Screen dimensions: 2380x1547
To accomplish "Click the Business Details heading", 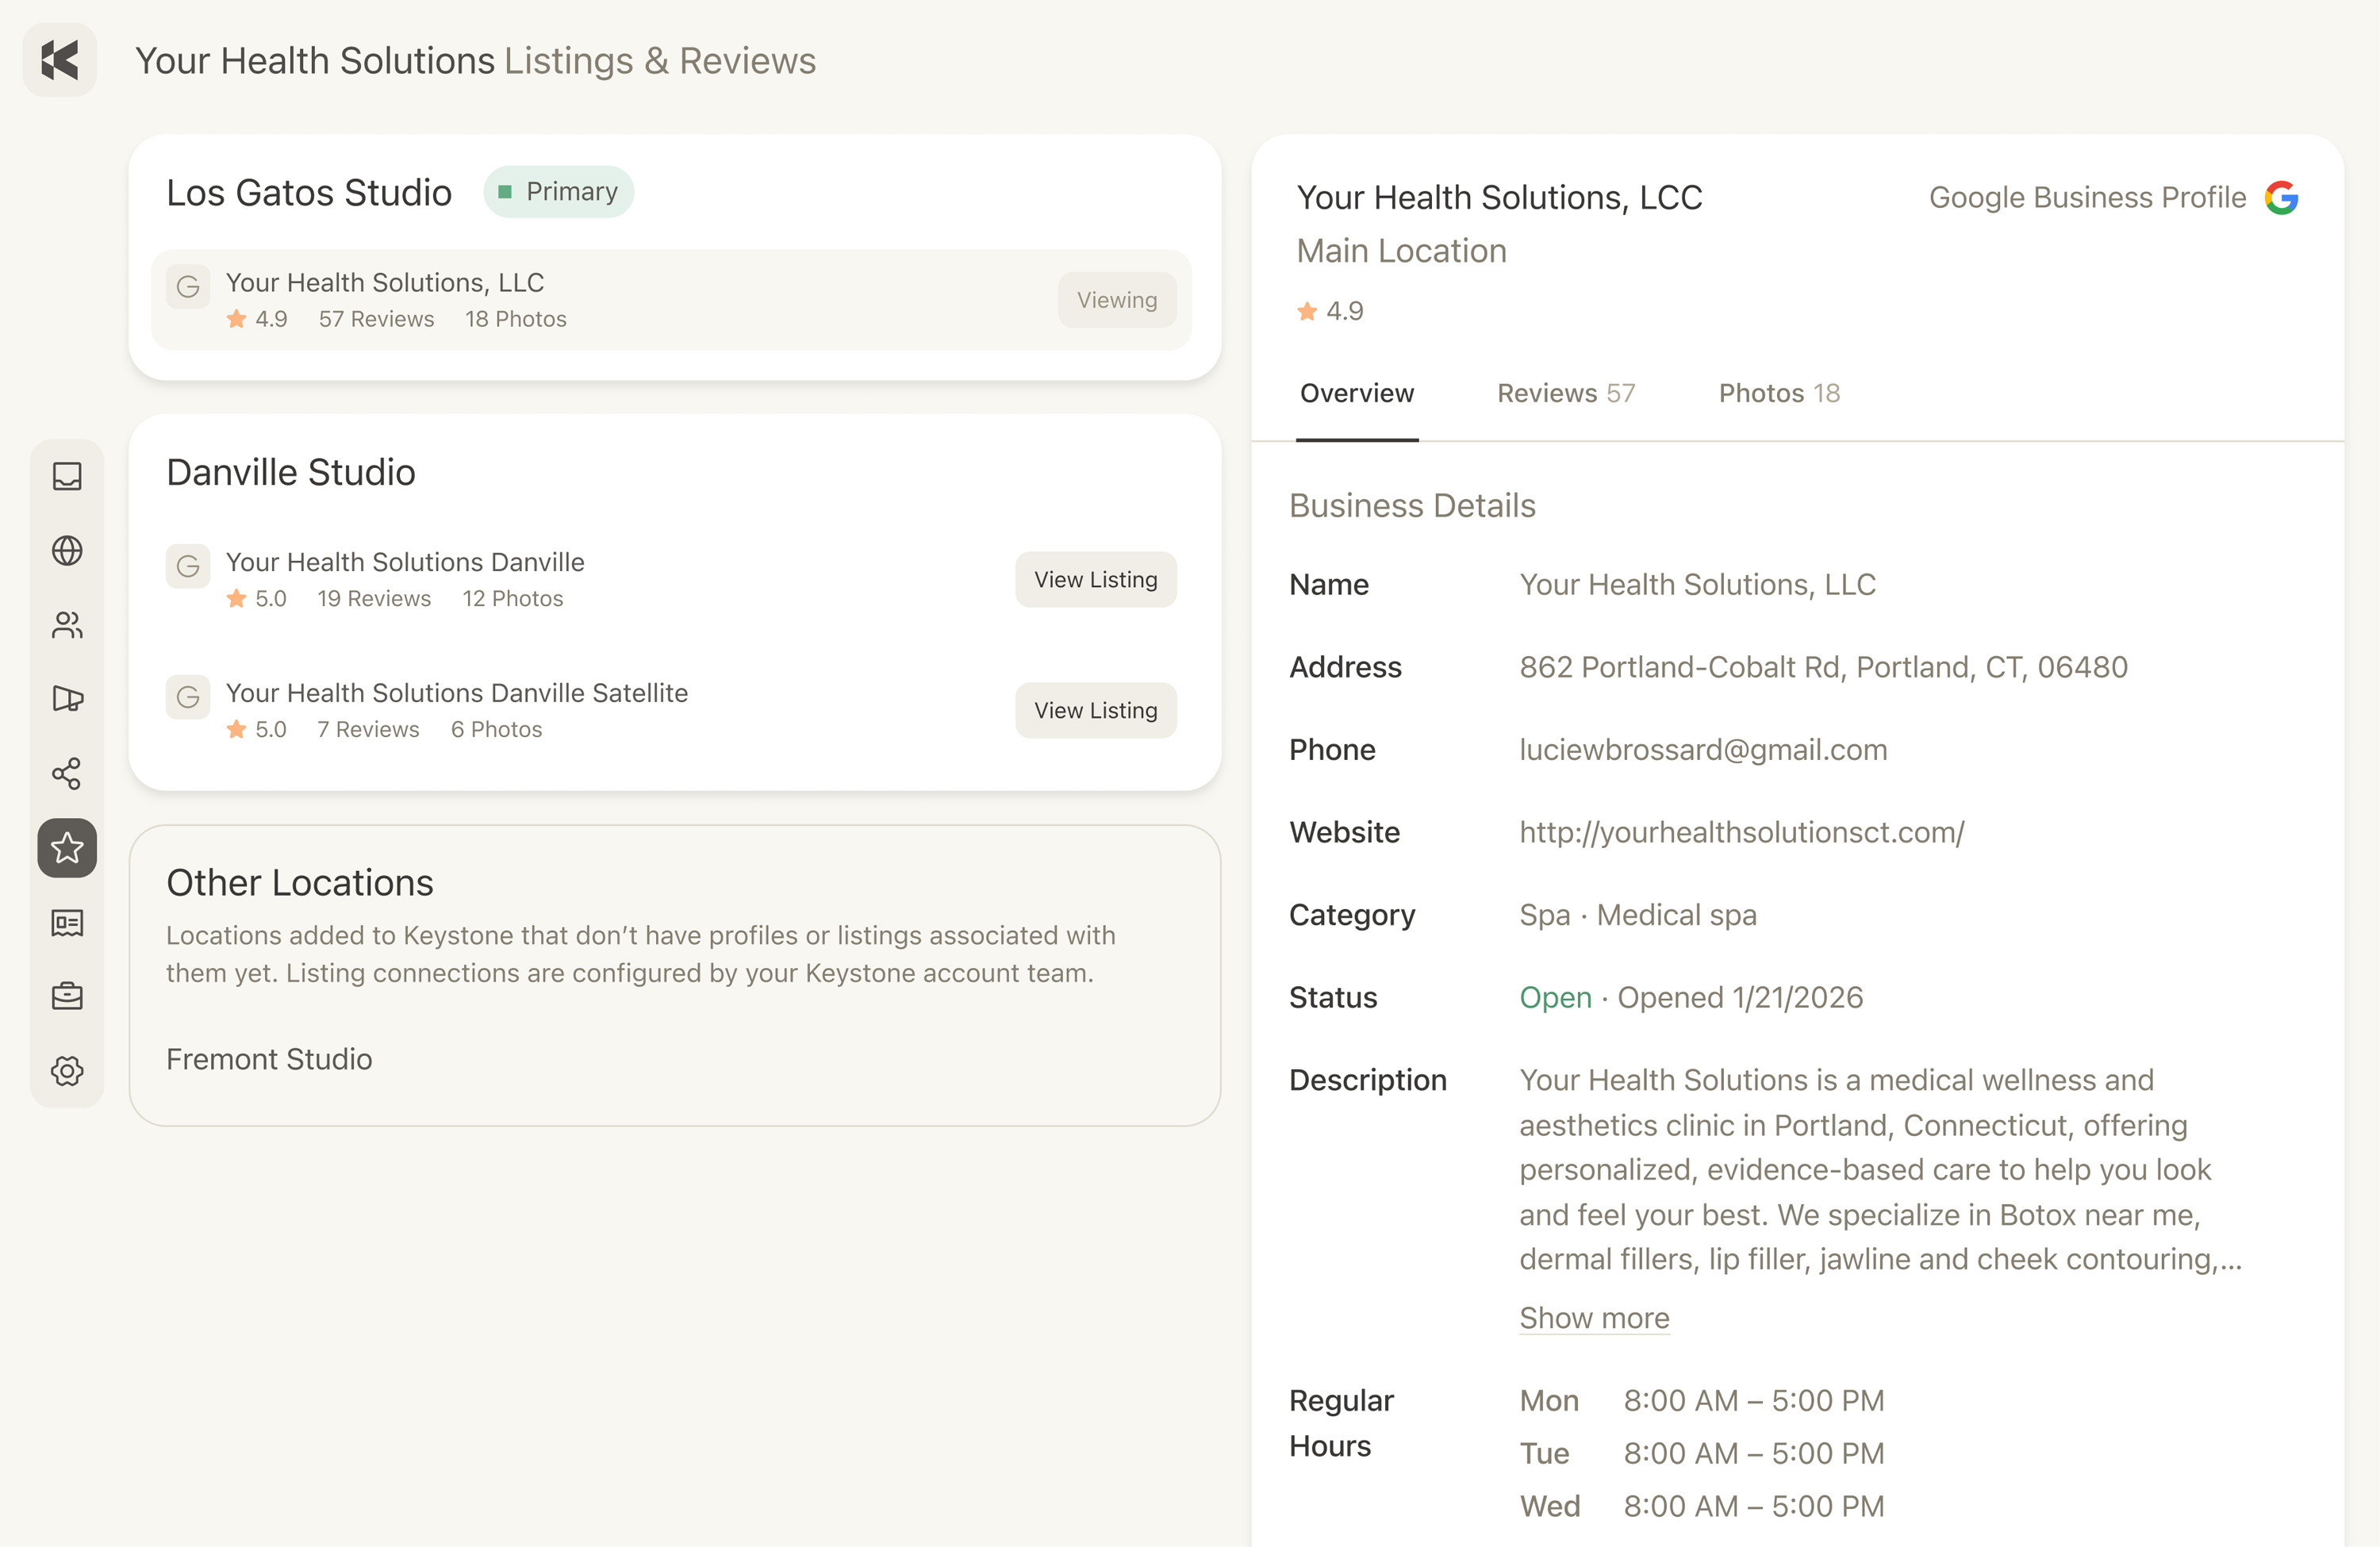I will coord(1412,505).
